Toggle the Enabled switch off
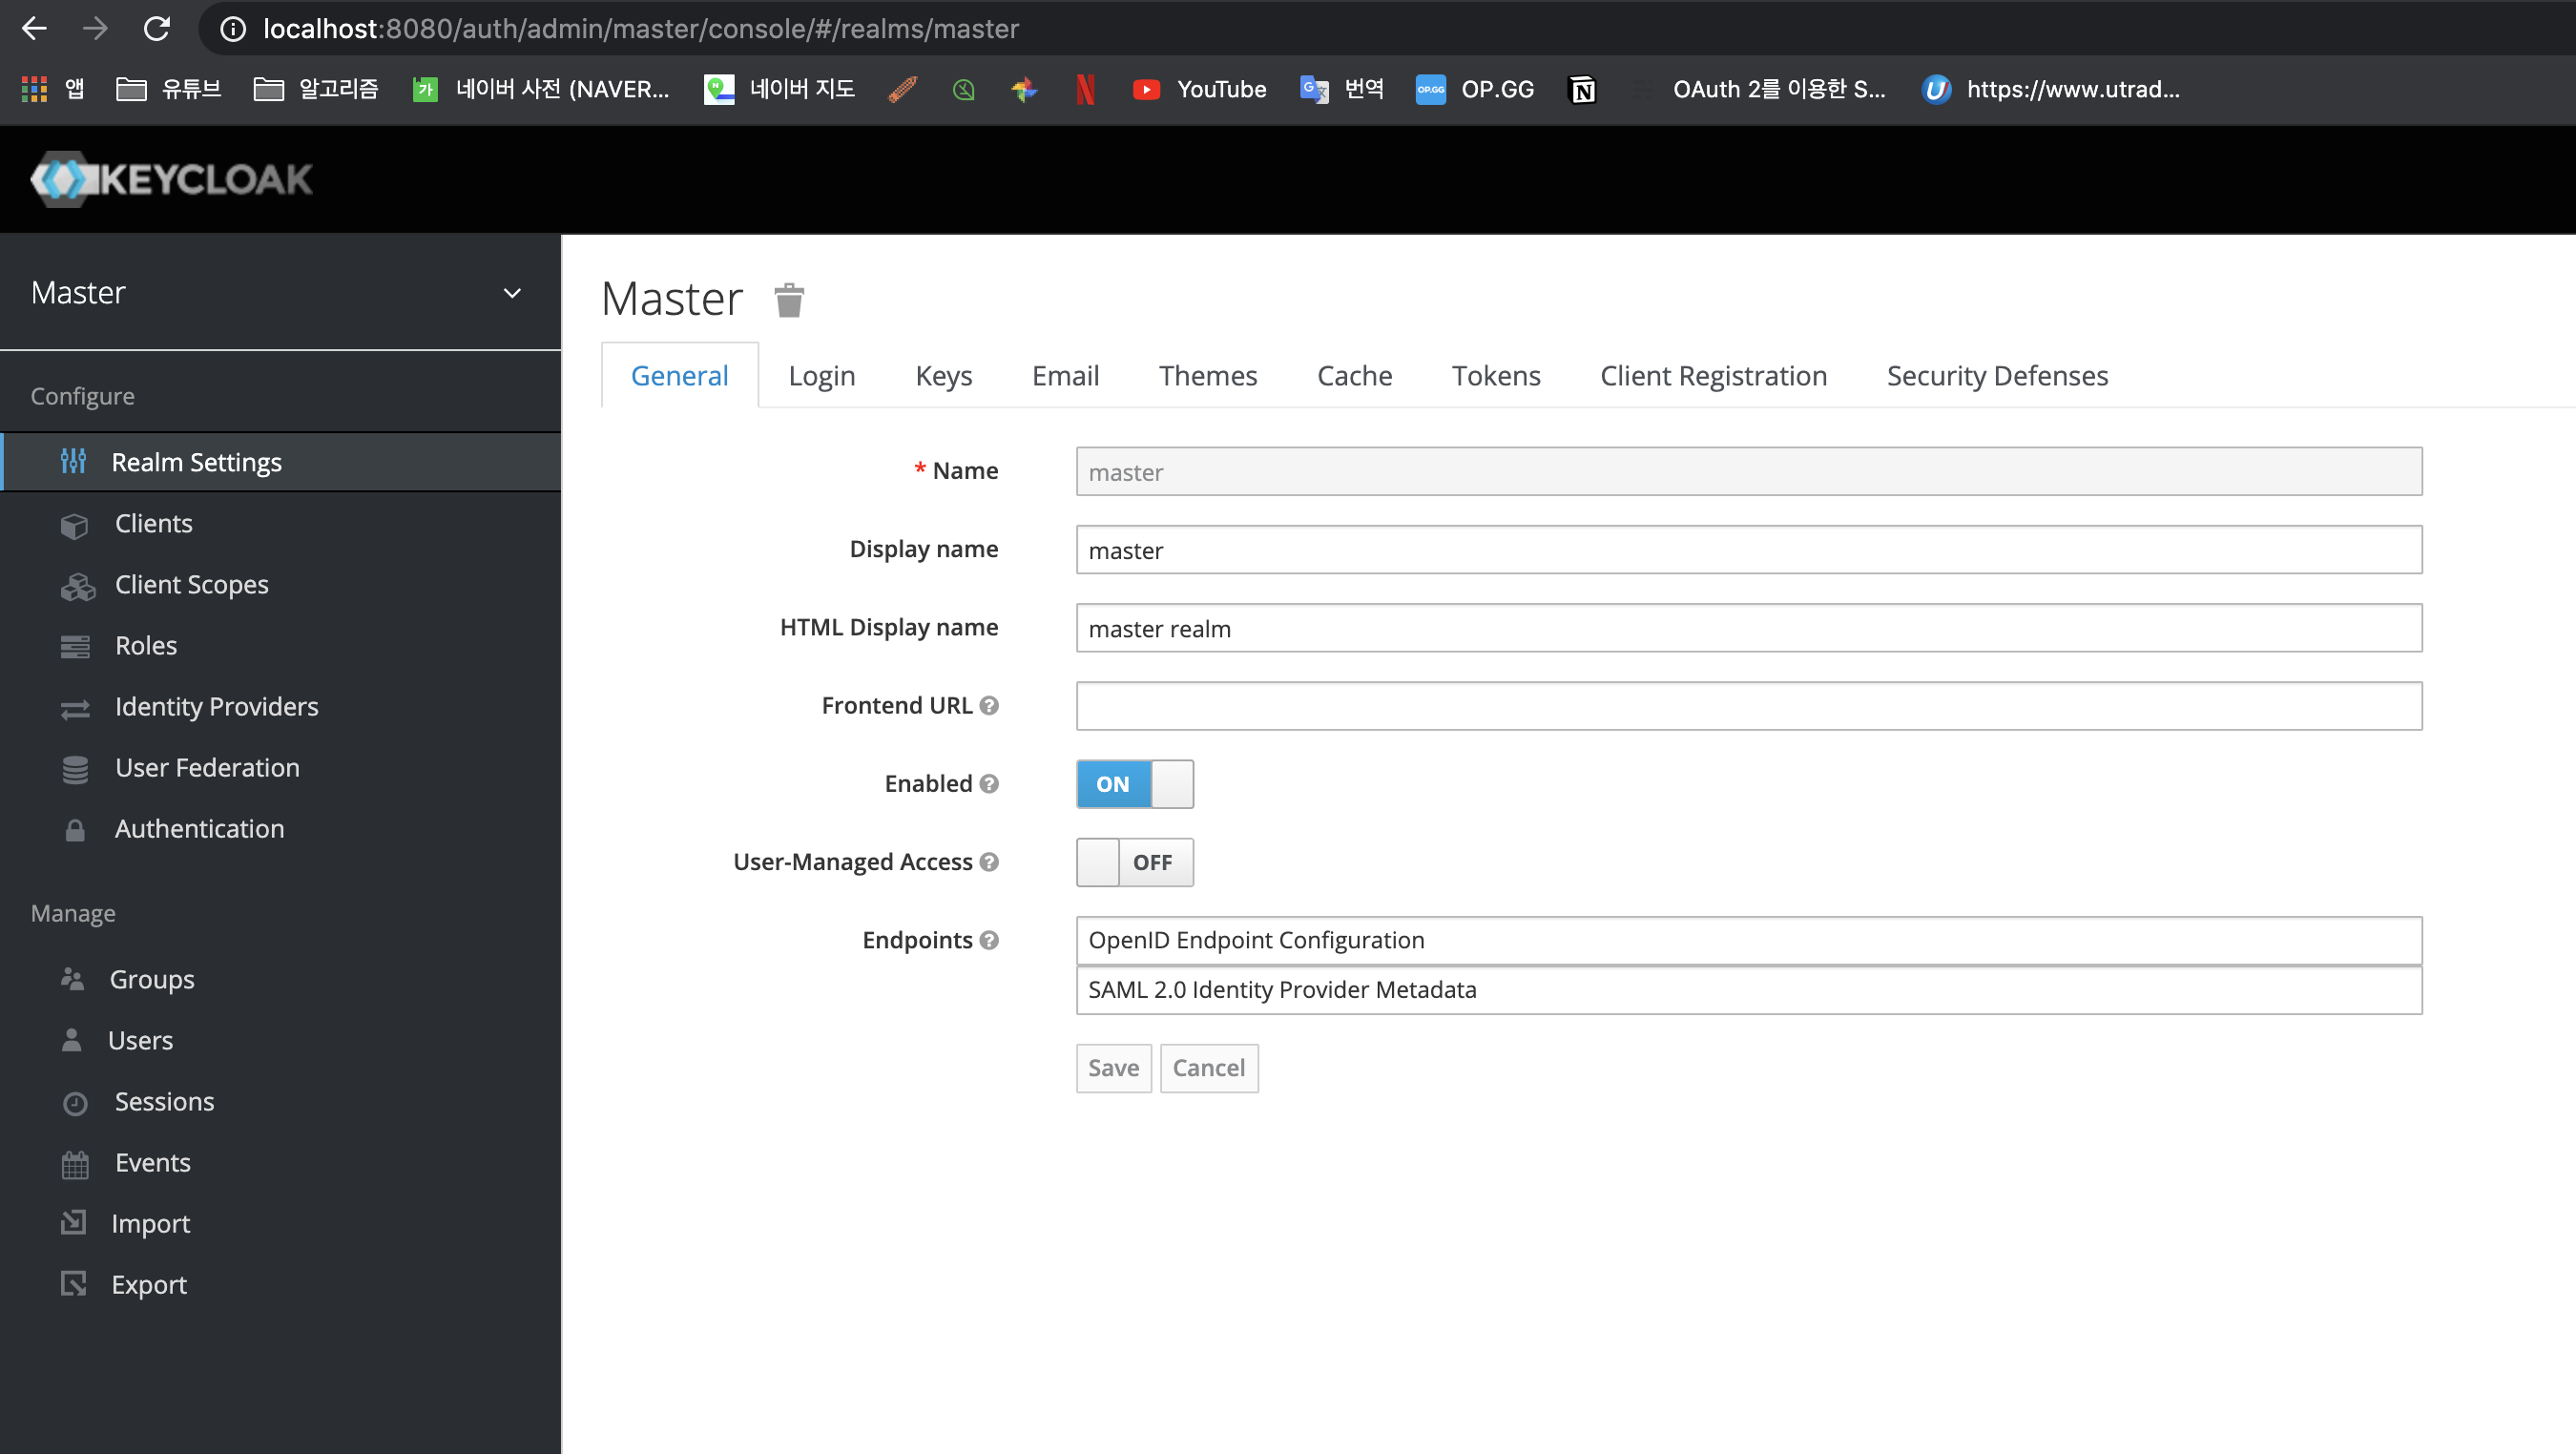Viewport: 2576px width, 1454px height. tap(1134, 784)
